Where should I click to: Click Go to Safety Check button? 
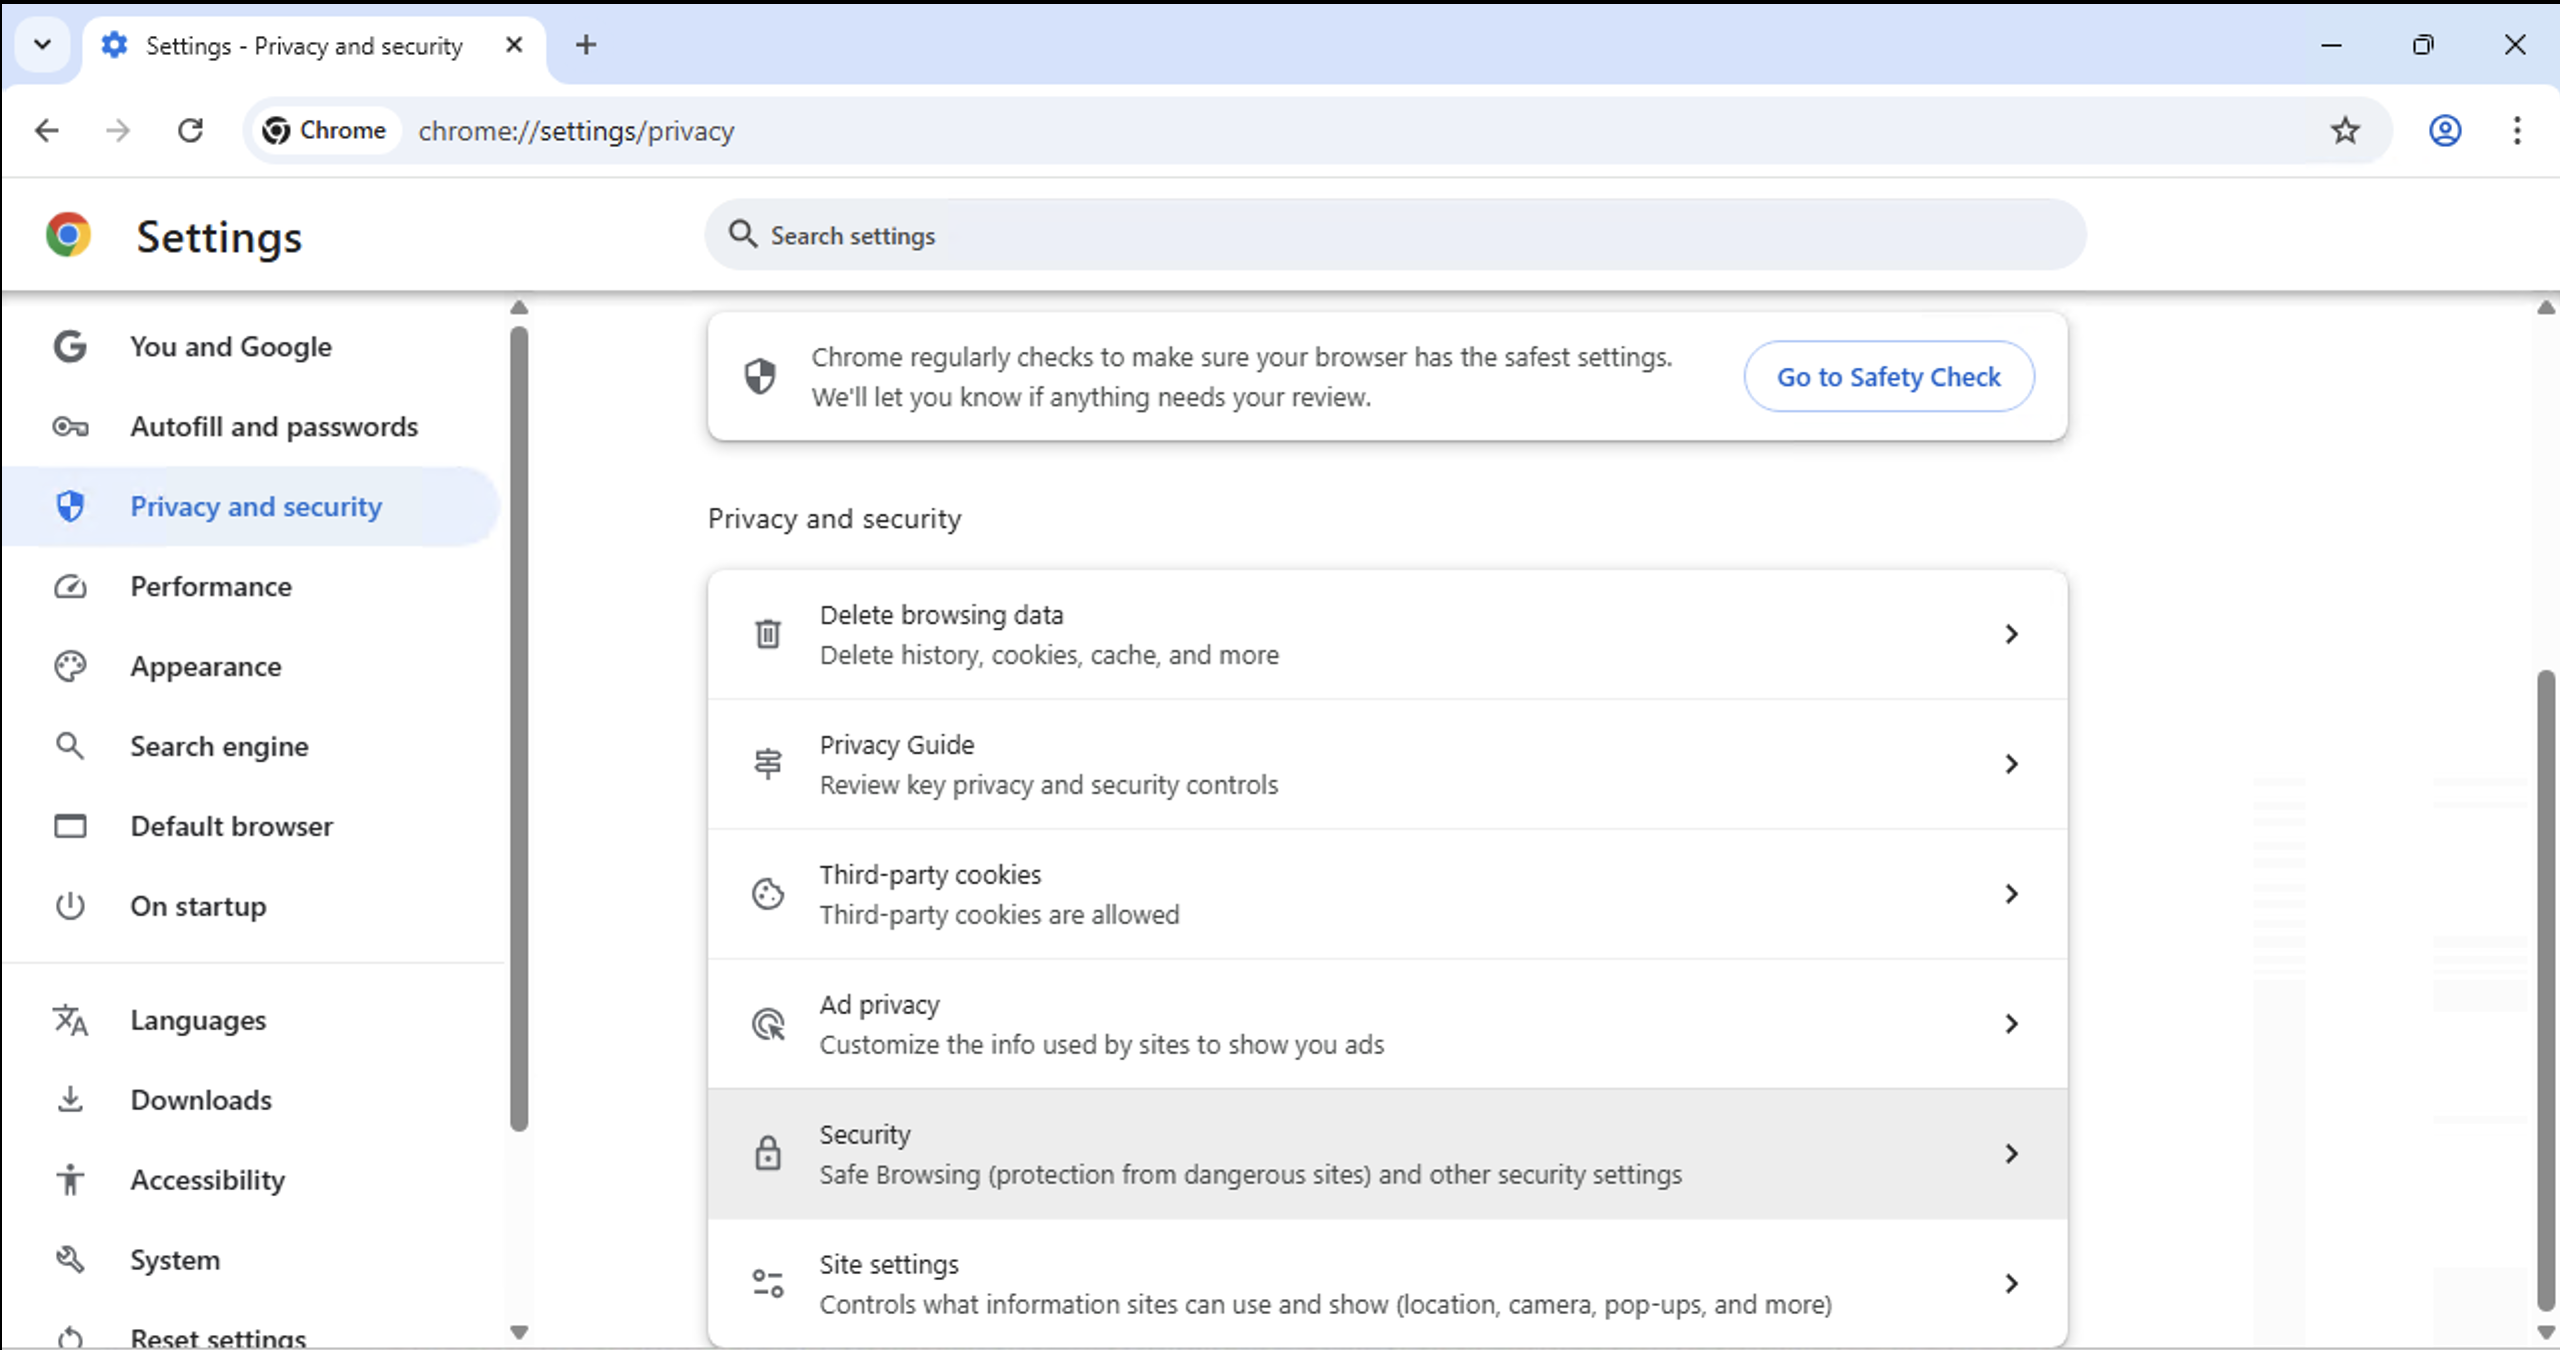pos(1888,377)
